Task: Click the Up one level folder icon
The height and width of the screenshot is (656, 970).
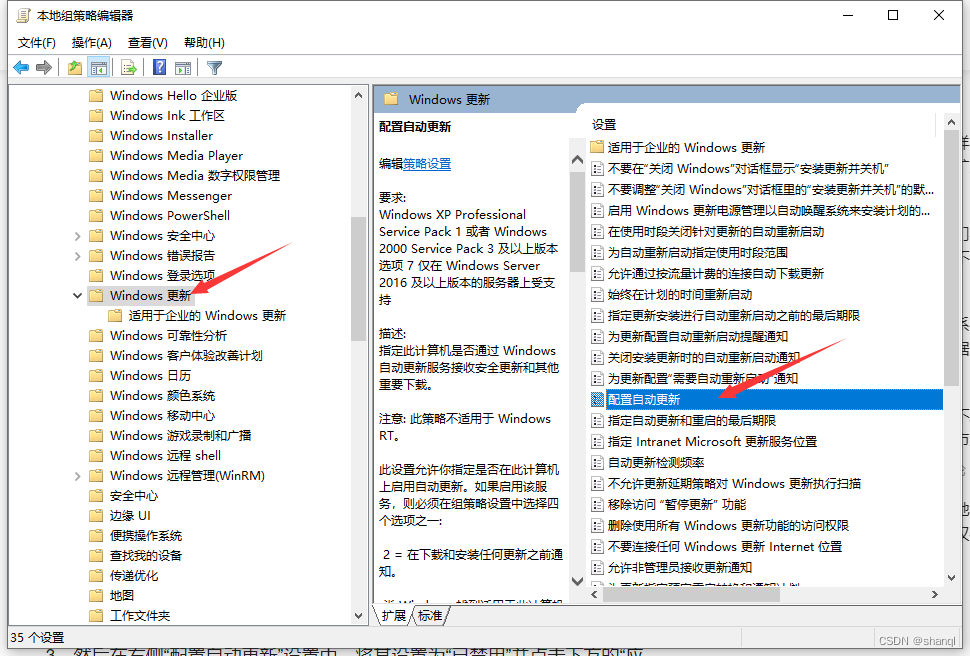Action: pos(75,67)
